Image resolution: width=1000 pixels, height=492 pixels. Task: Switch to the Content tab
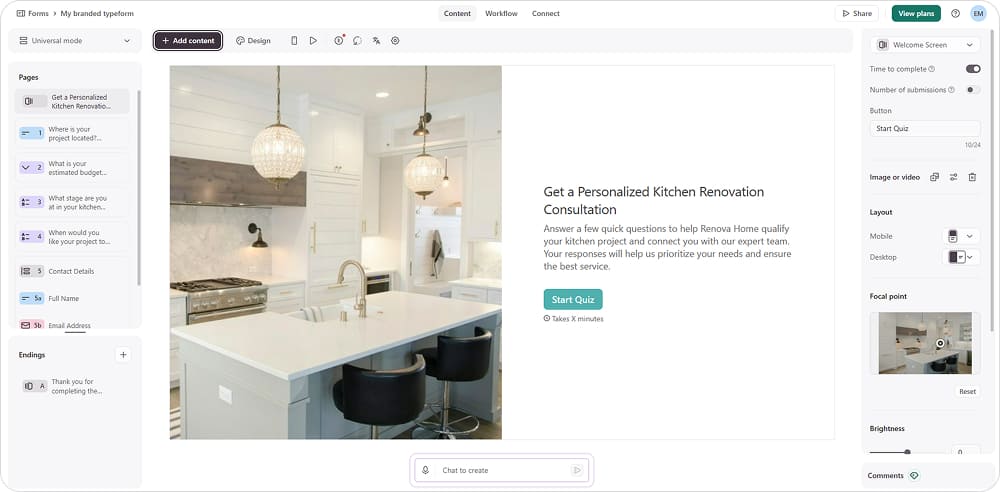click(x=457, y=13)
